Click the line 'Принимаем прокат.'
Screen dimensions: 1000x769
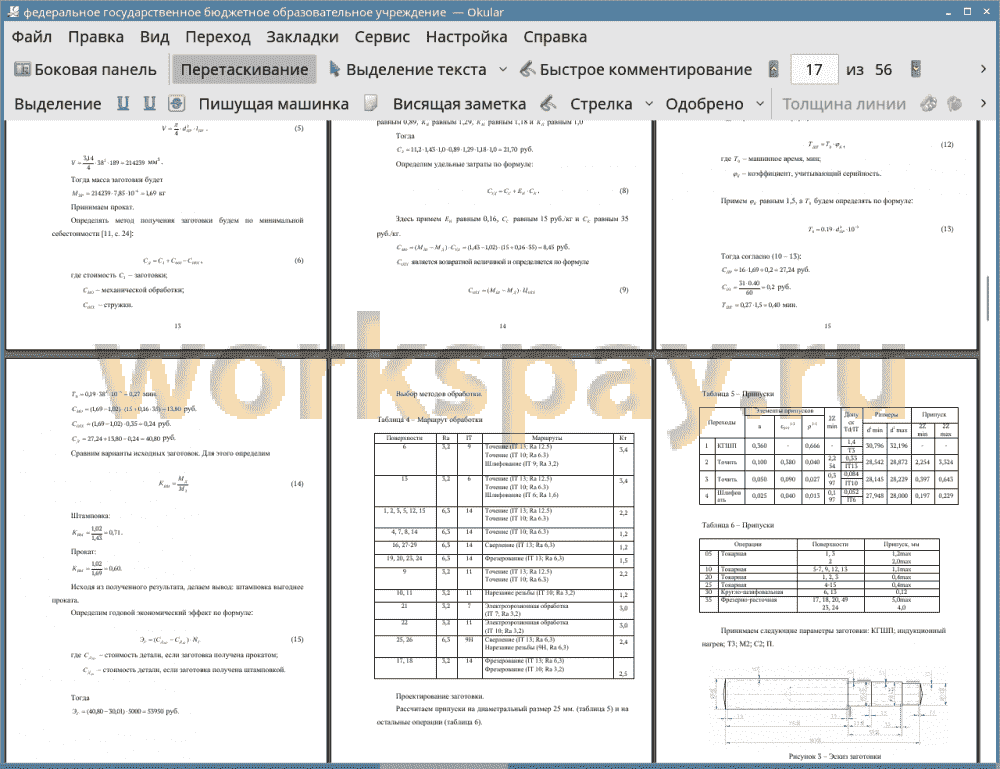click(102, 207)
